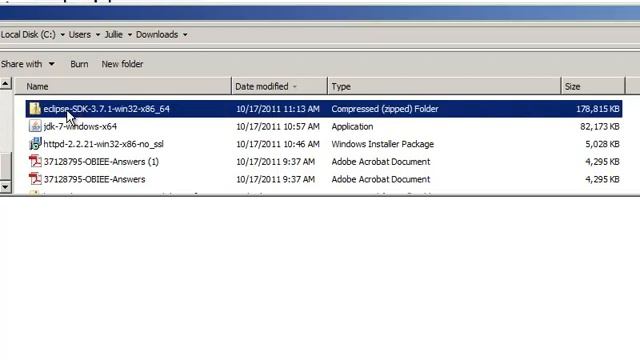Viewport: 640px width, 360px height.
Task: Open dropdown arrow after Downloads breadcrumb
Action: point(185,35)
